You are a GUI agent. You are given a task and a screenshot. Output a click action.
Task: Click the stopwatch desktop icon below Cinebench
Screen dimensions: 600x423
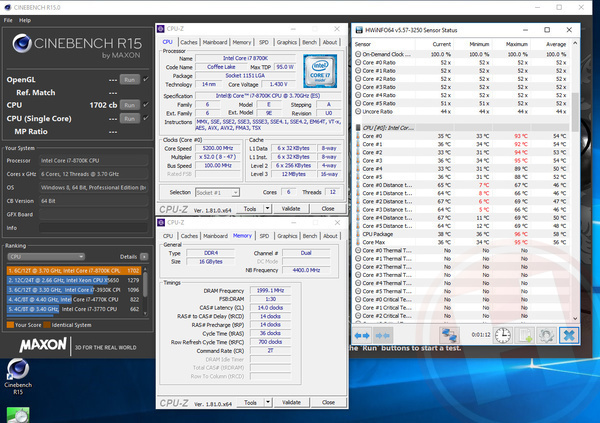point(18,415)
